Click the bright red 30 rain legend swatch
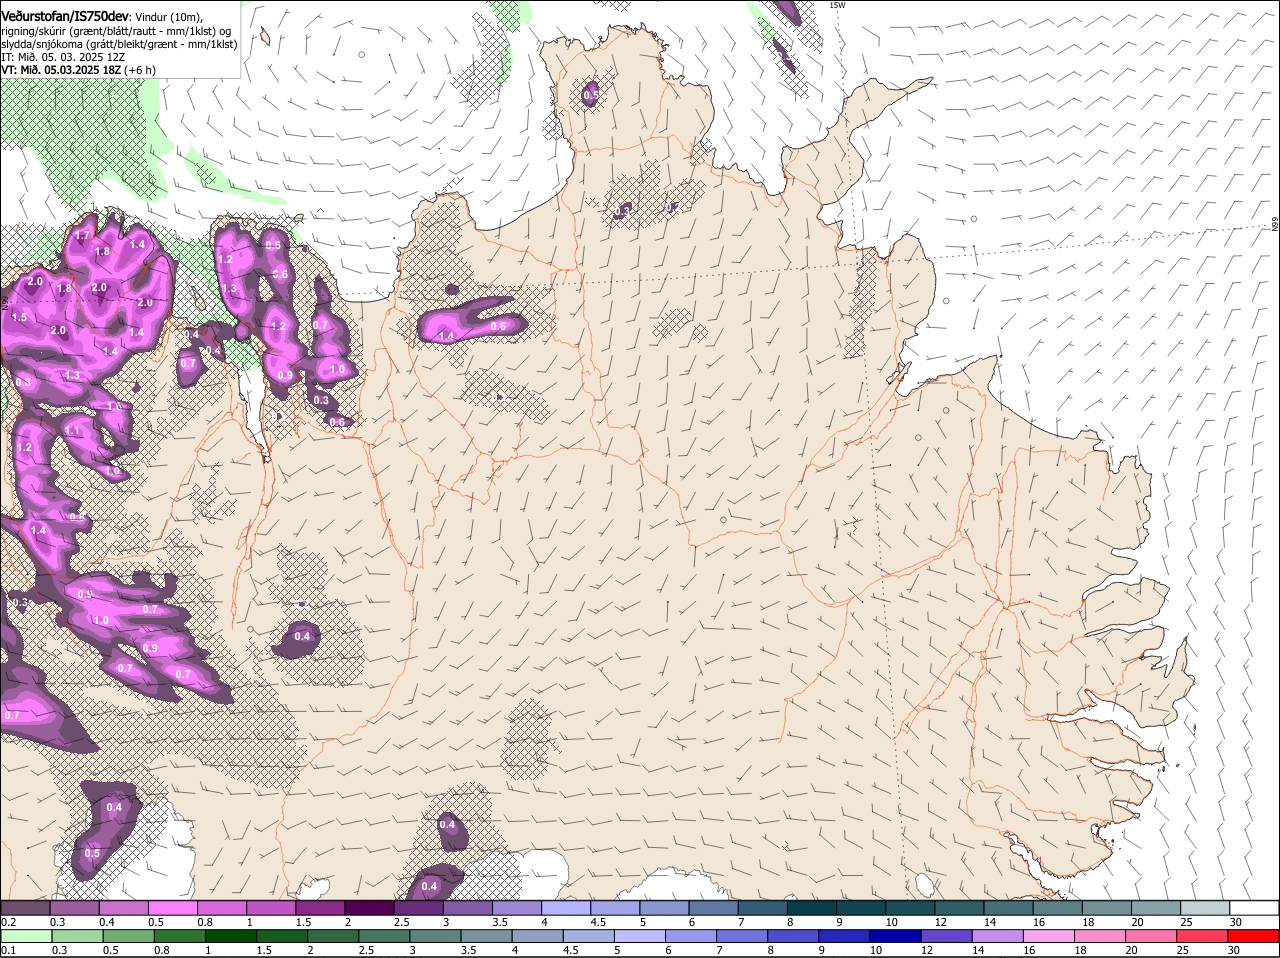The height and width of the screenshot is (958, 1280). click(x=1254, y=936)
